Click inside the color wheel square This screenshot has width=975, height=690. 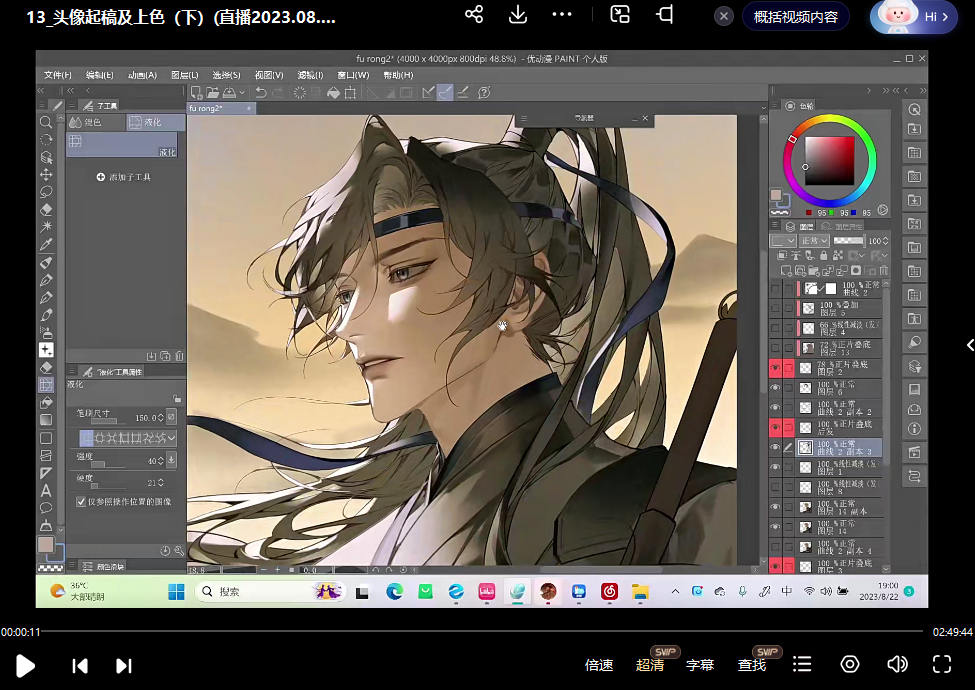tap(830, 160)
